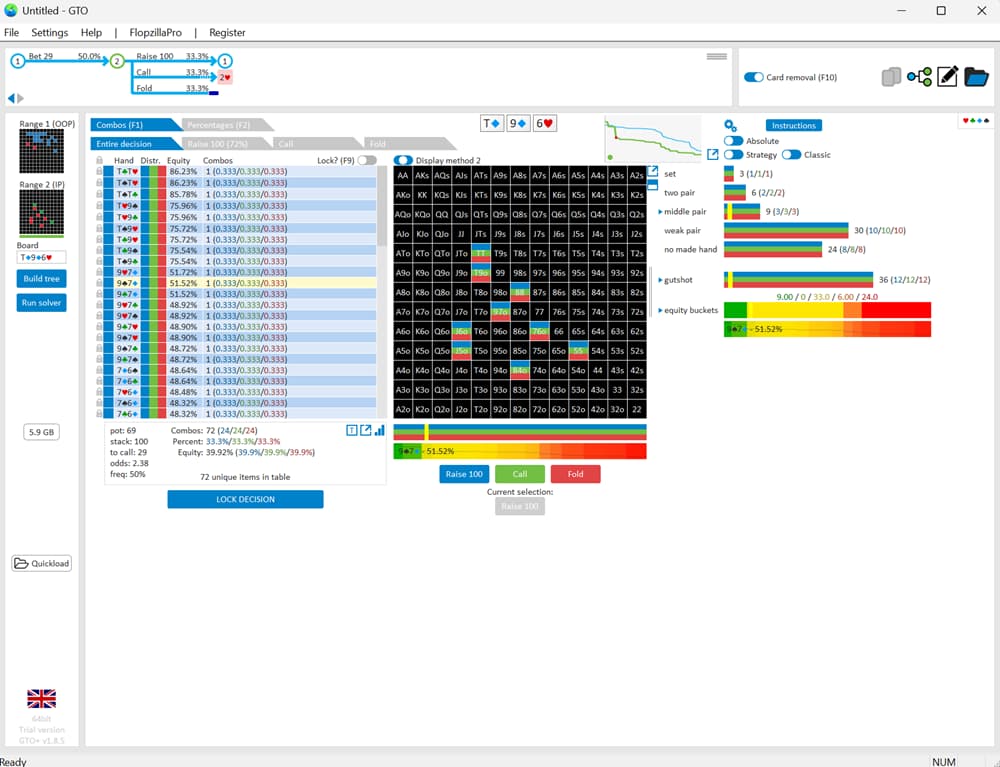Click the text T icon in stats panel
This screenshot has width=1000, height=767.
click(351, 430)
